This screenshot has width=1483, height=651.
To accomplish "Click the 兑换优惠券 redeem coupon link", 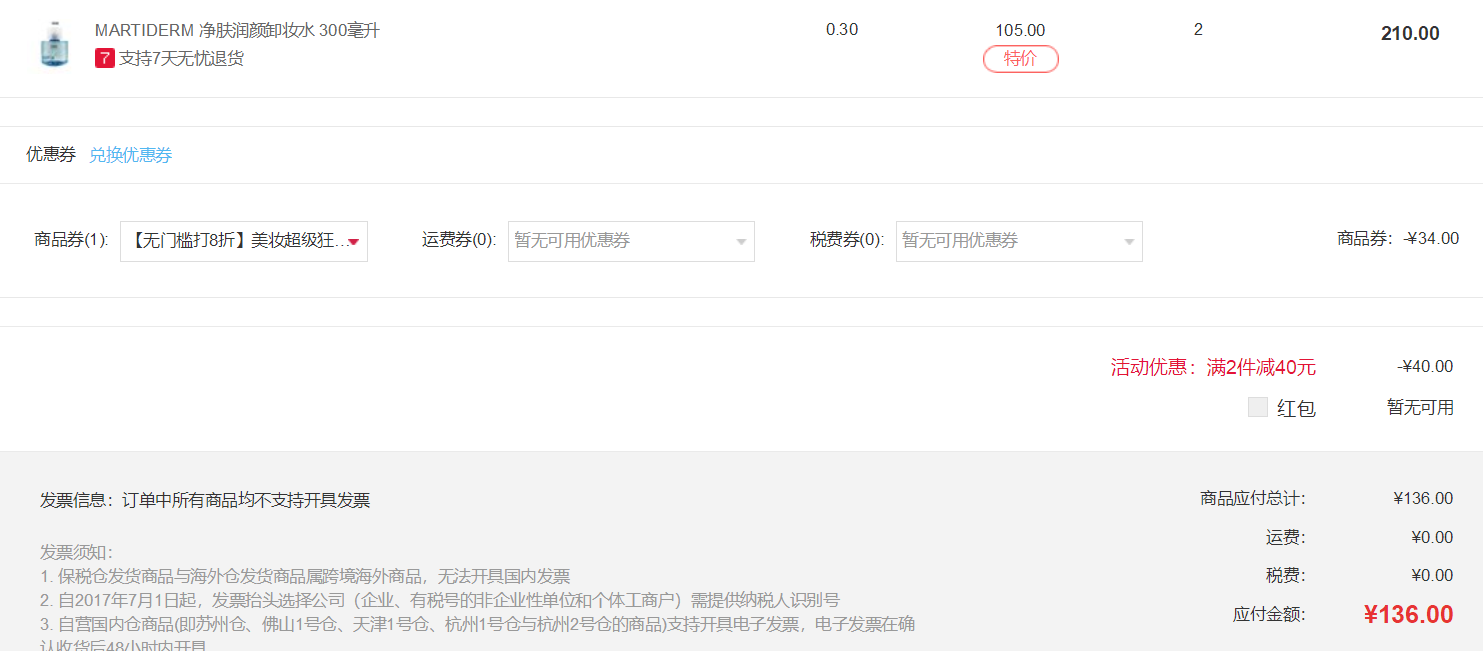I will [130, 155].
